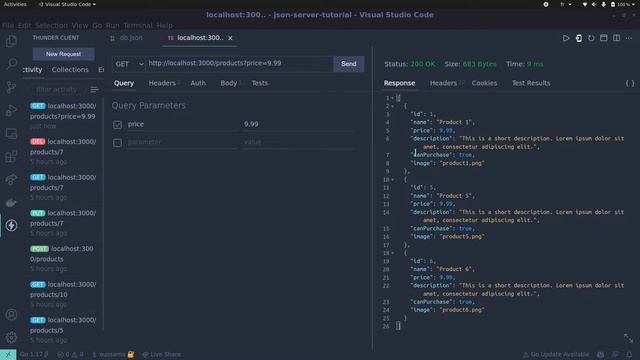Open the GET localhost:3000/products/10 activity entry
This screenshot has height=360, width=640.
point(63,294)
